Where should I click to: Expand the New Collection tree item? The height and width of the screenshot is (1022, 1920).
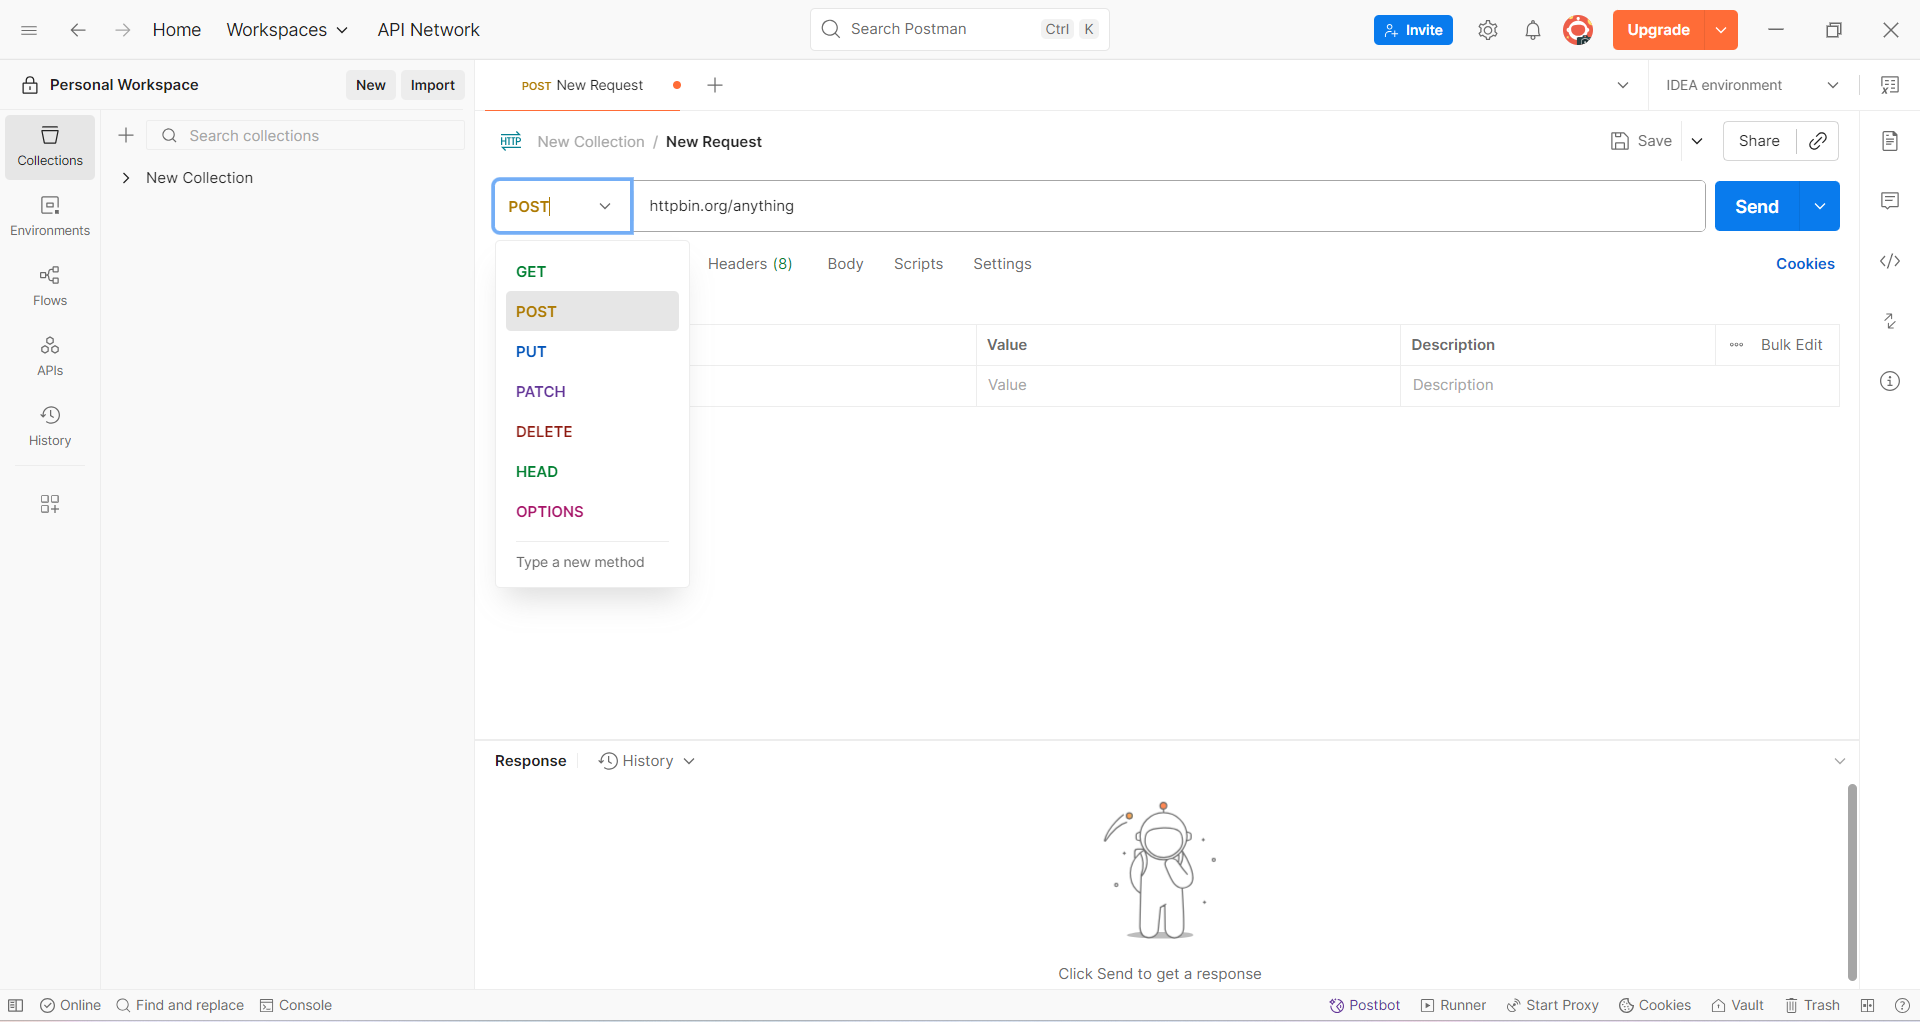[x=126, y=177]
